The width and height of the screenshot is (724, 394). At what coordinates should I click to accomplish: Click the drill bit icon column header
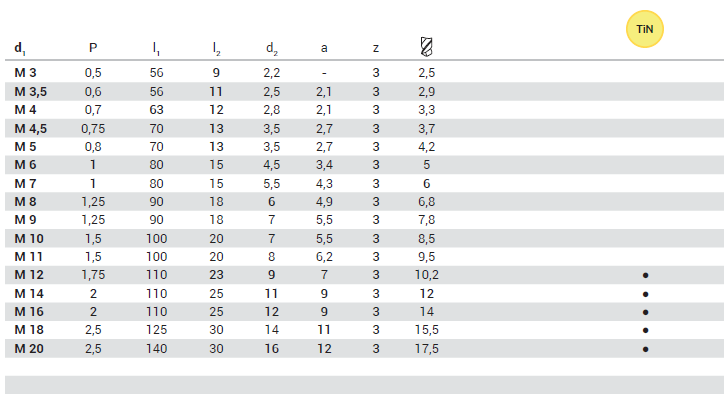[427, 47]
